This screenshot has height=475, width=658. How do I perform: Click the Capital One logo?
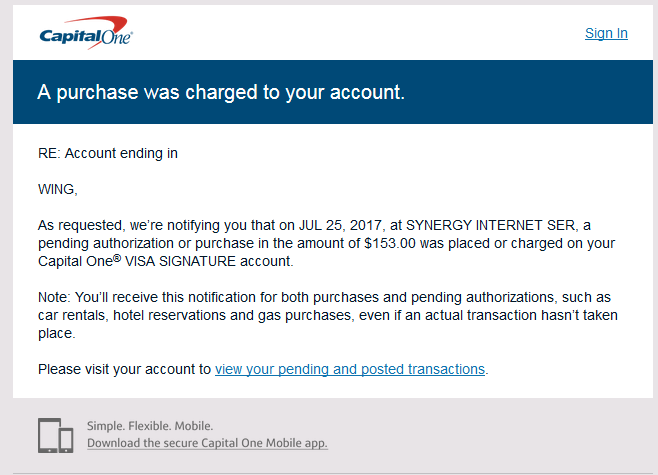[86, 33]
